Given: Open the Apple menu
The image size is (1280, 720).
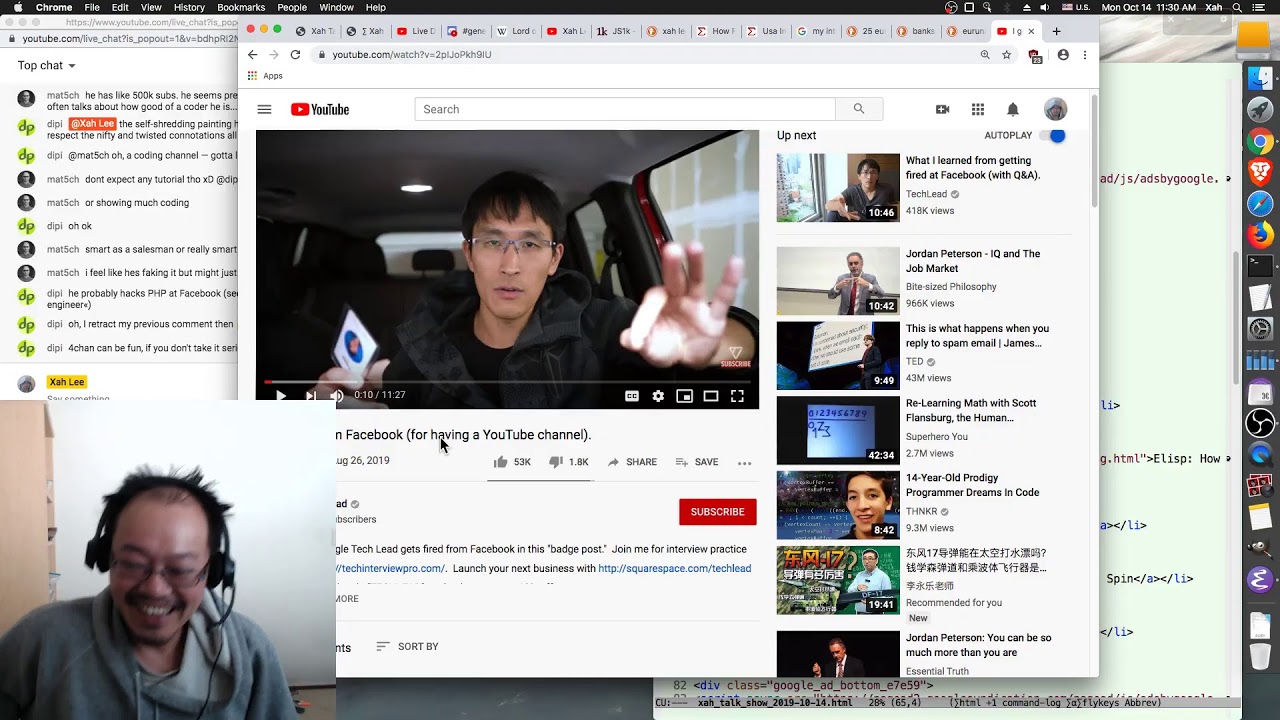Looking at the screenshot, I should pyautogui.click(x=18, y=7).
